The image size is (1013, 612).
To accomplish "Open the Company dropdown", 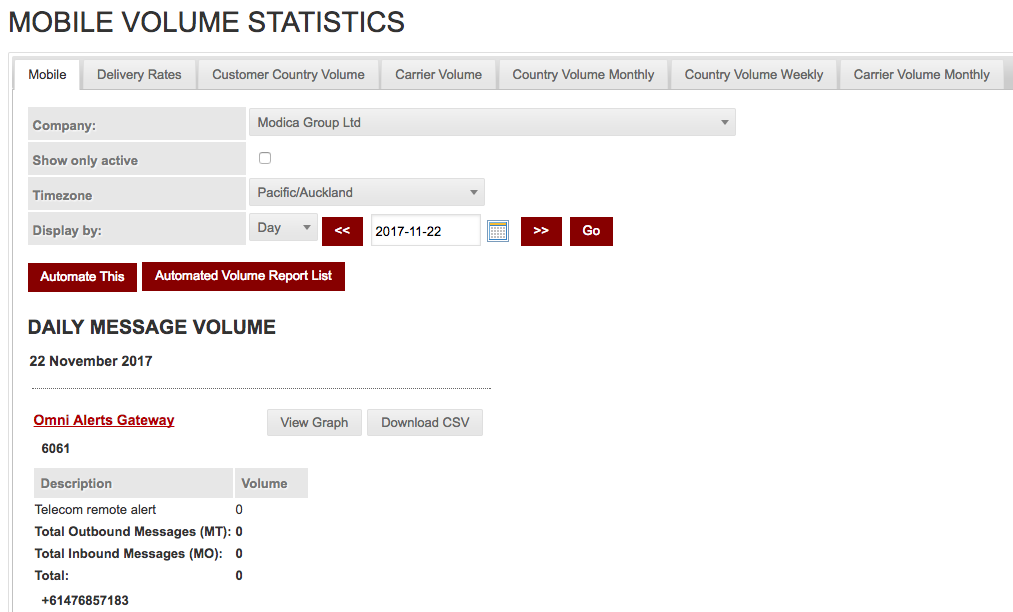I will point(491,123).
